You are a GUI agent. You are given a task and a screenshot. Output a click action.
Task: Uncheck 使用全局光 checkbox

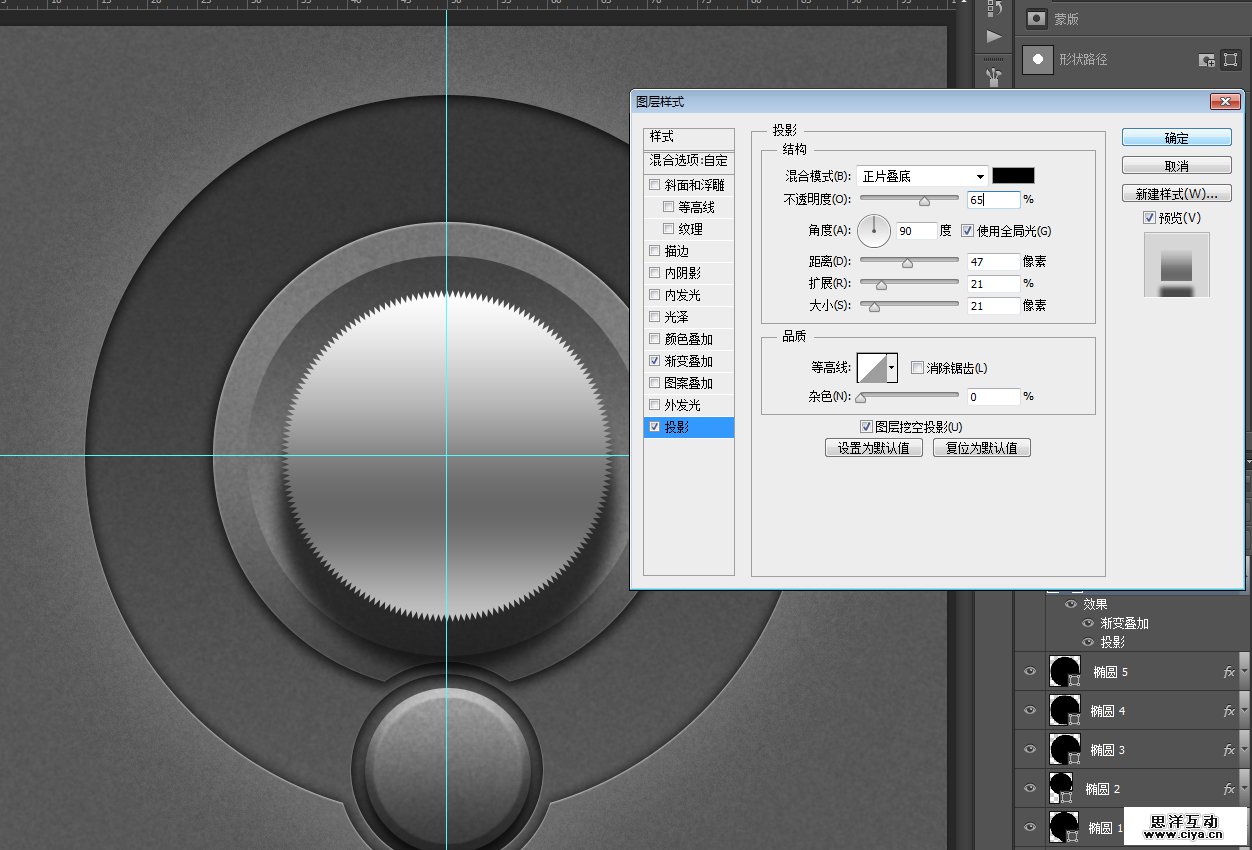click(x=967, y=231)
